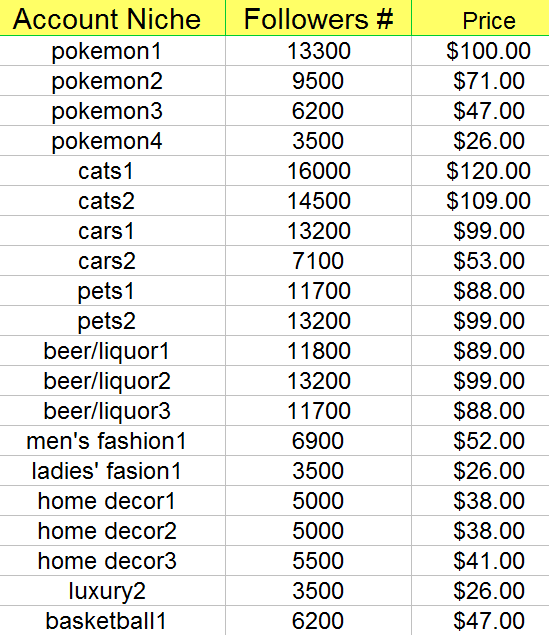Select the cats1 niche cell
This screenshot has height=635, width=549.
(112, 171)
